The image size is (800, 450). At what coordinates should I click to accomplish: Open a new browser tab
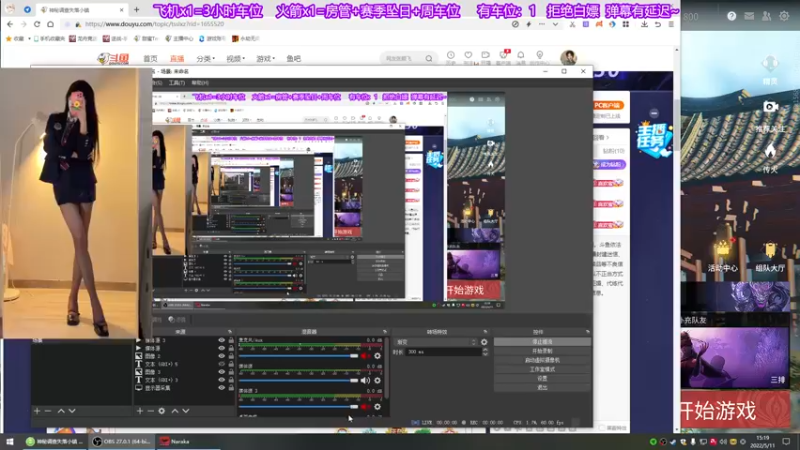tap(136, 9)
